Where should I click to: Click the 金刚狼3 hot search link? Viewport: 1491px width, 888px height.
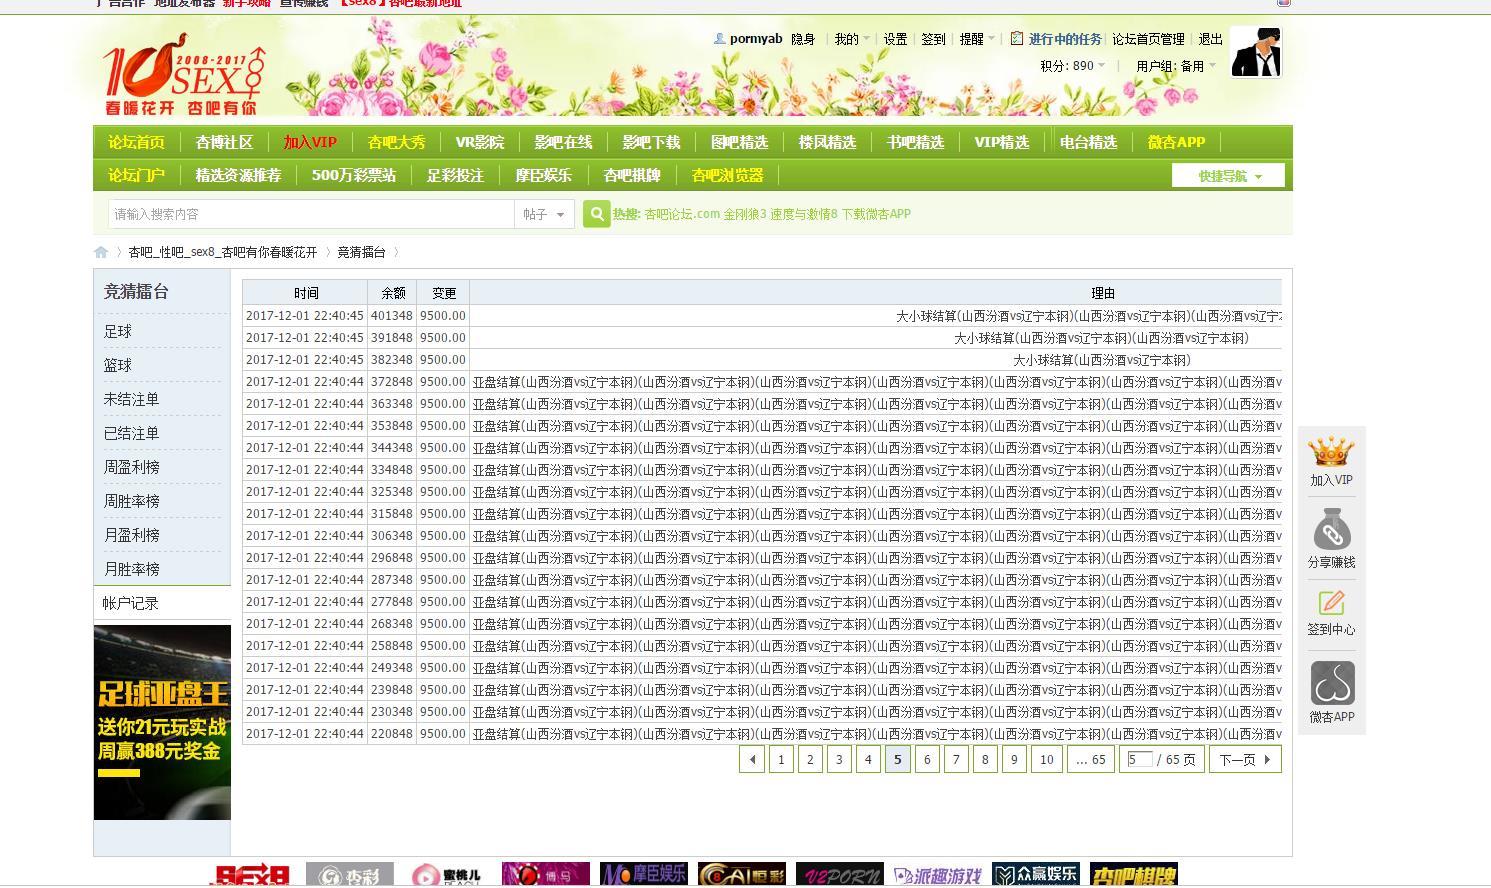745,214
